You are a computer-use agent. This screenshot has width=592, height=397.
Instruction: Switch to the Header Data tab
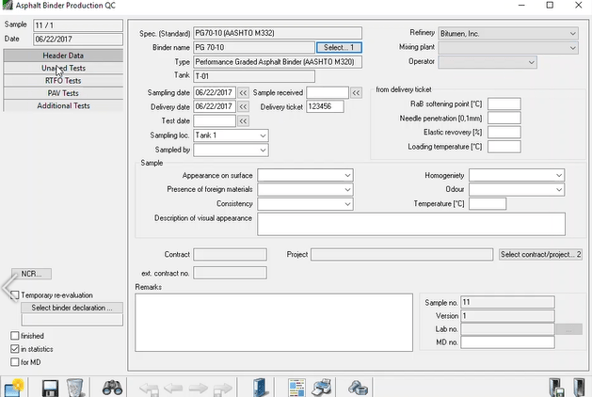point(63,55)
